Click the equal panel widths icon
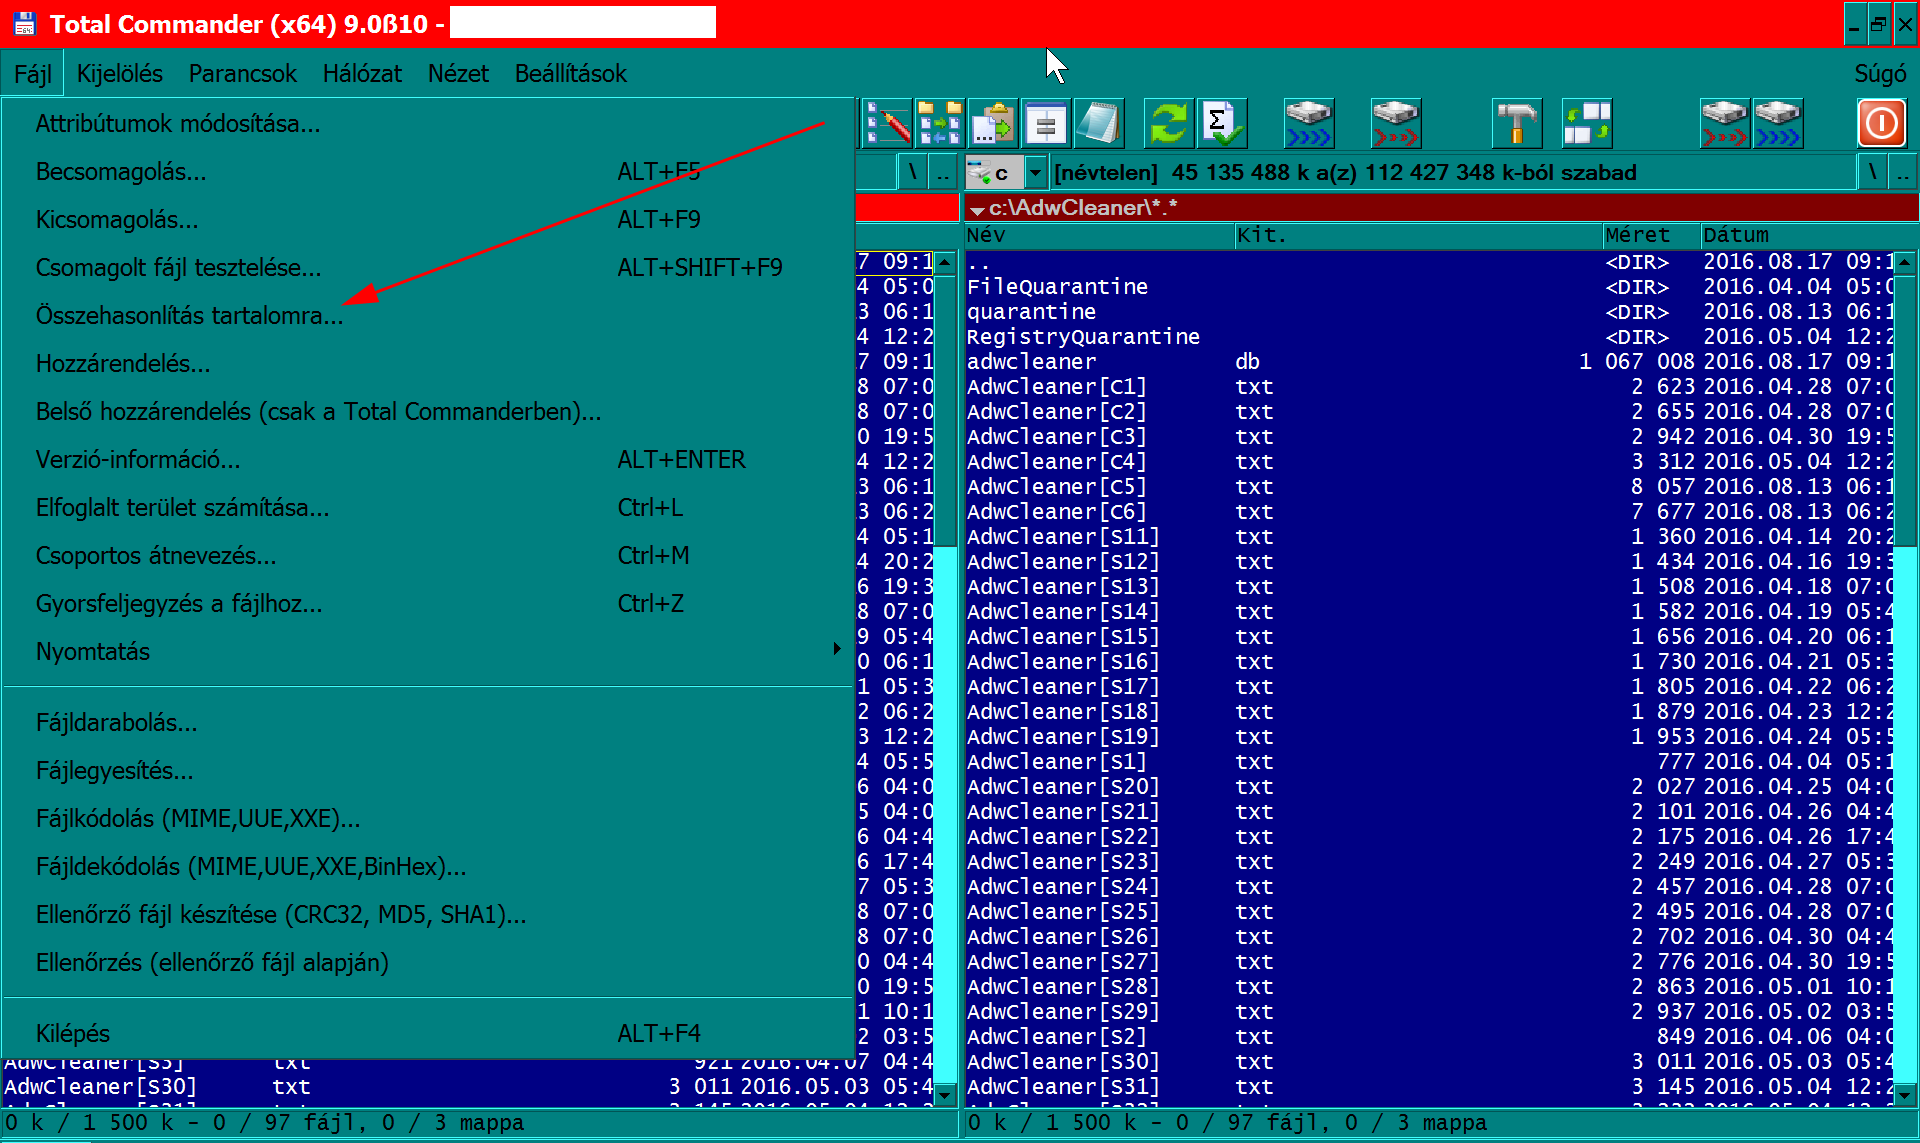 coord(1046,124)
